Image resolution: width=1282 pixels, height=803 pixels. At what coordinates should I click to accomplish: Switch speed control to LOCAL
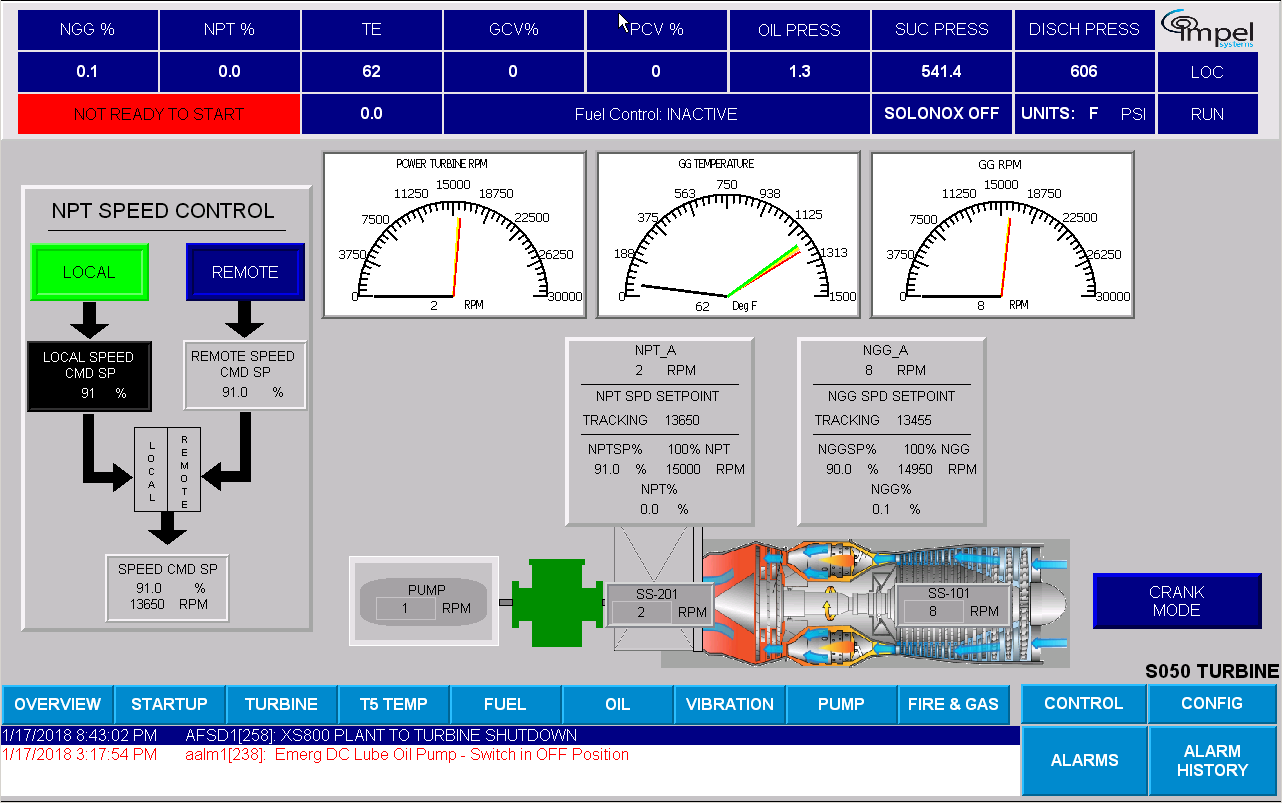click(89, 272)
